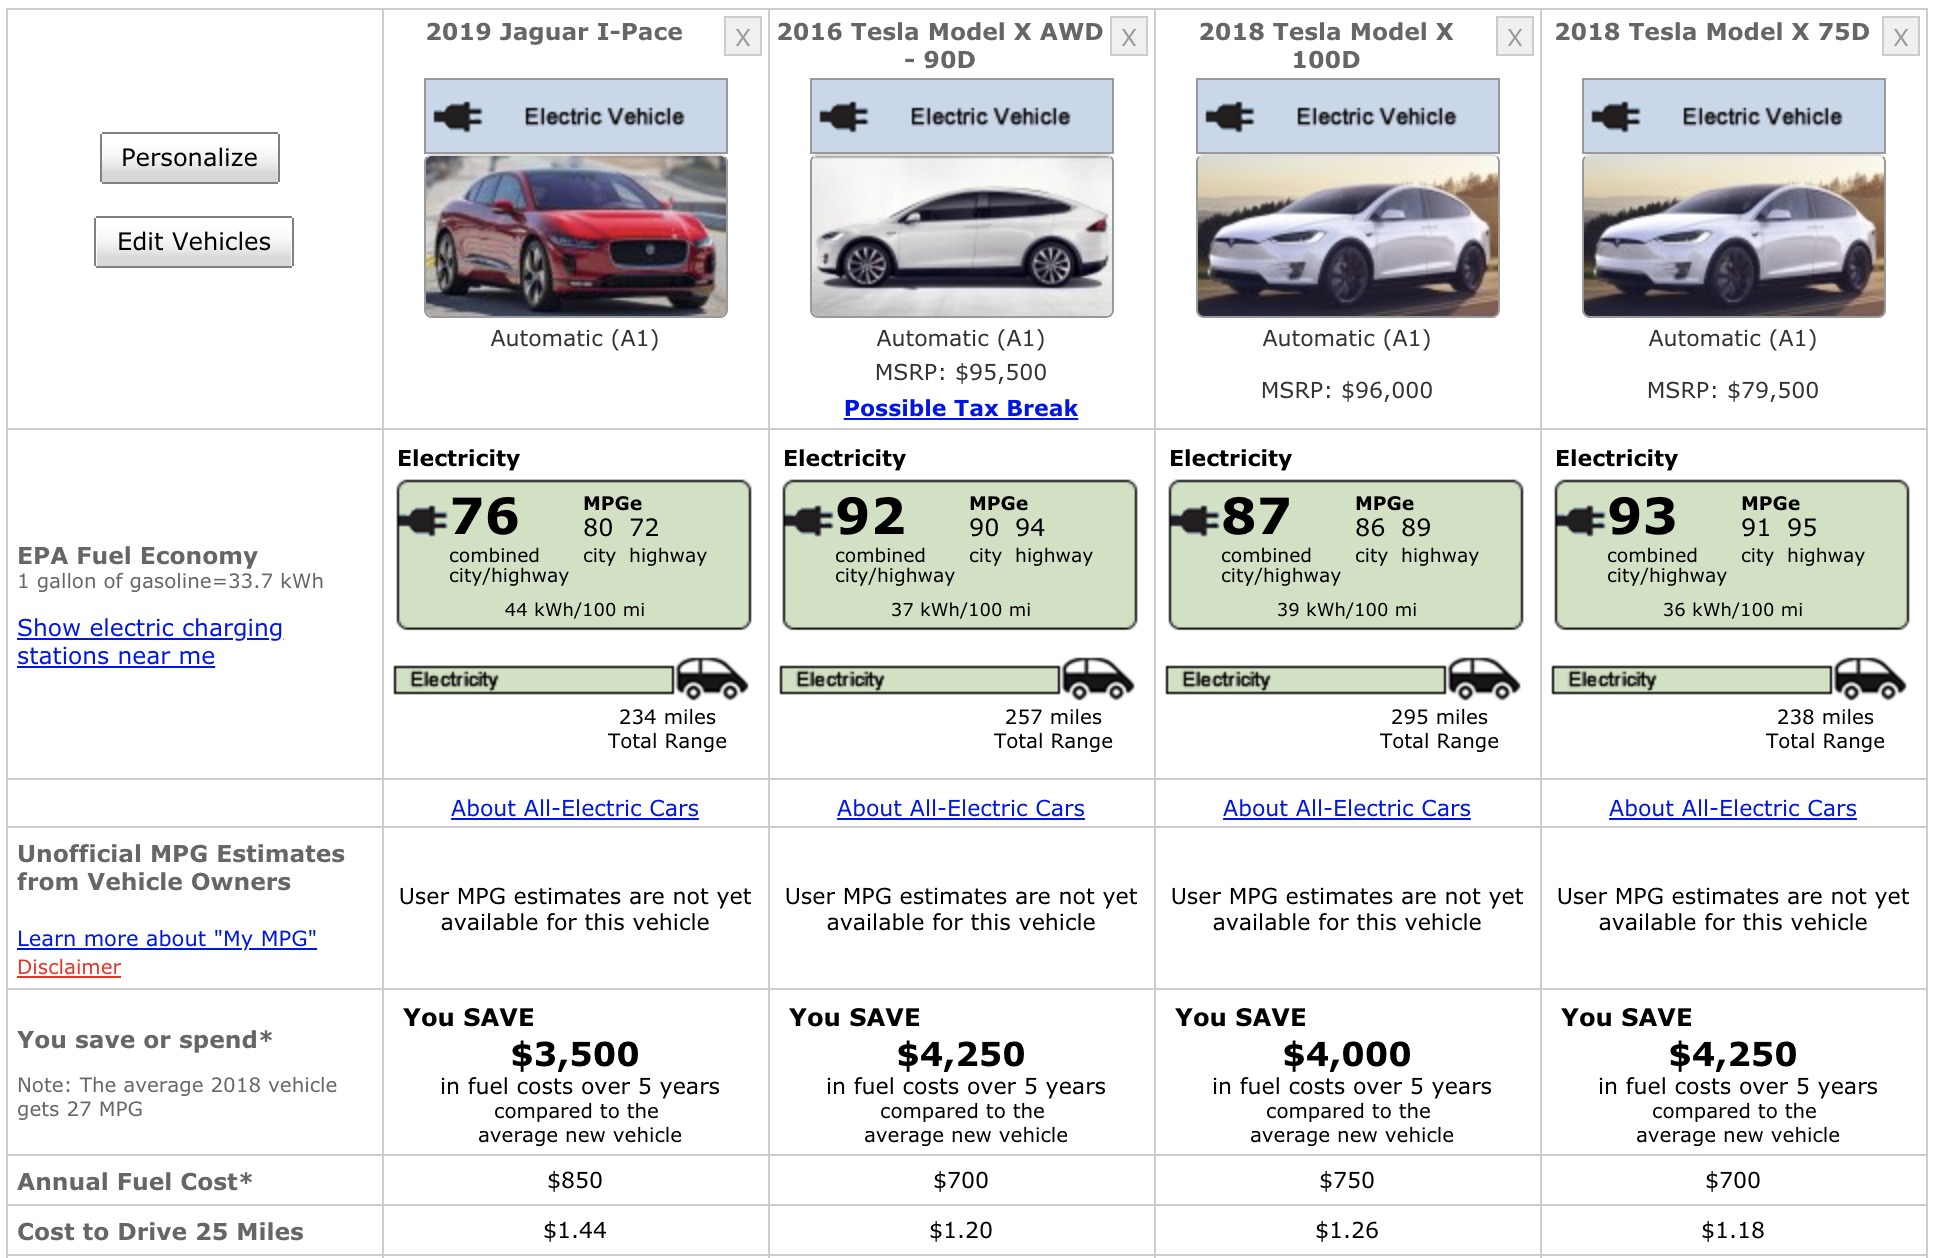Open About All-Electric Cars under Tesla 90D
The height and width of the screenshot is (1258, 1936).
click(961, 808)
